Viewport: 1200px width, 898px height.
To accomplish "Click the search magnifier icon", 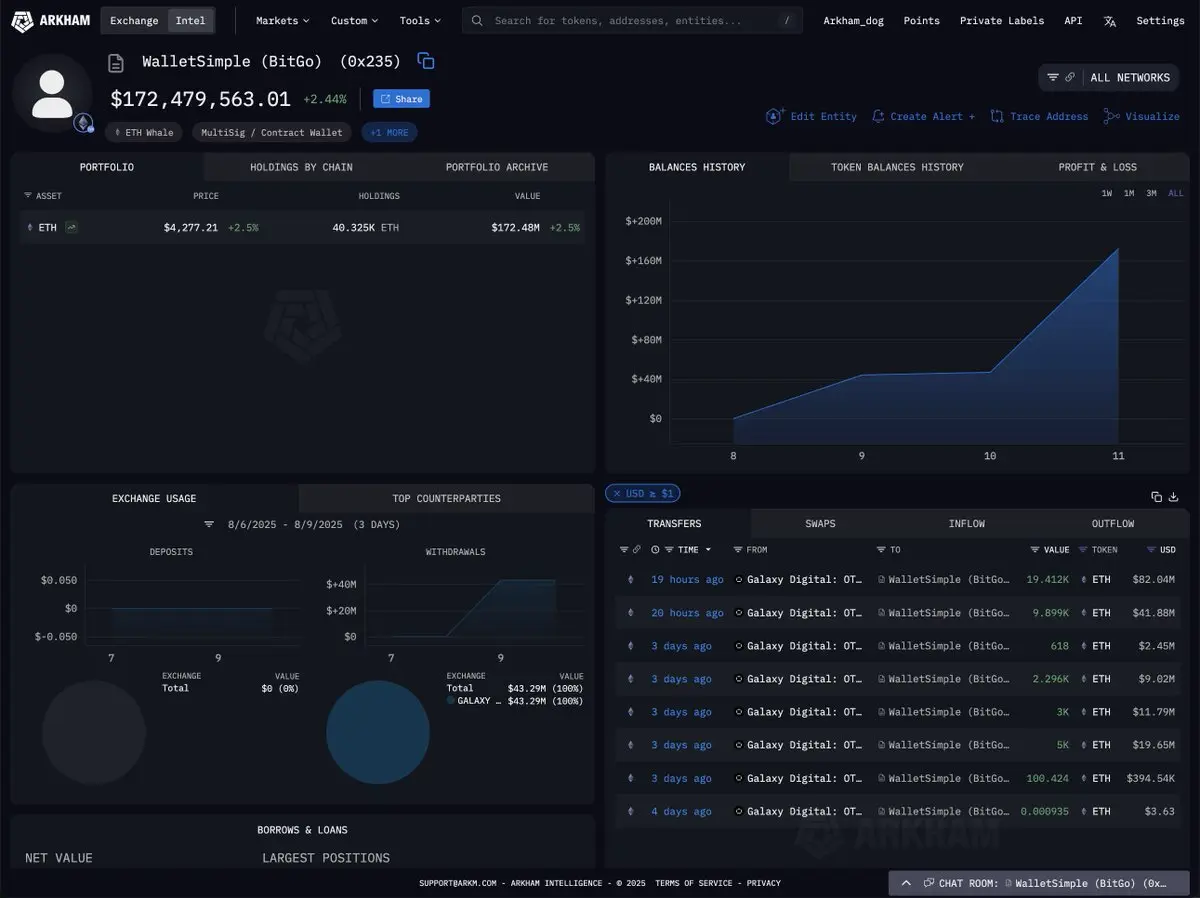I will (x=478, y=21).
